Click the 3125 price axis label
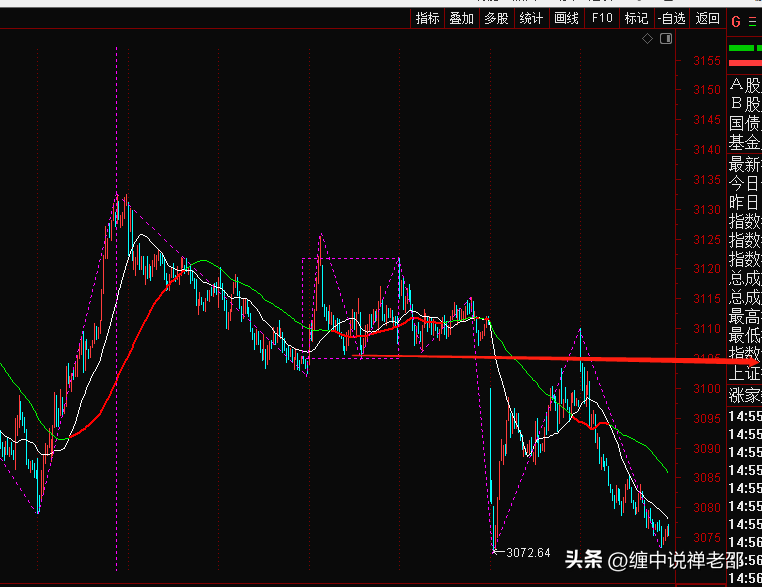 pyautogui.click(x=707, y=240)
